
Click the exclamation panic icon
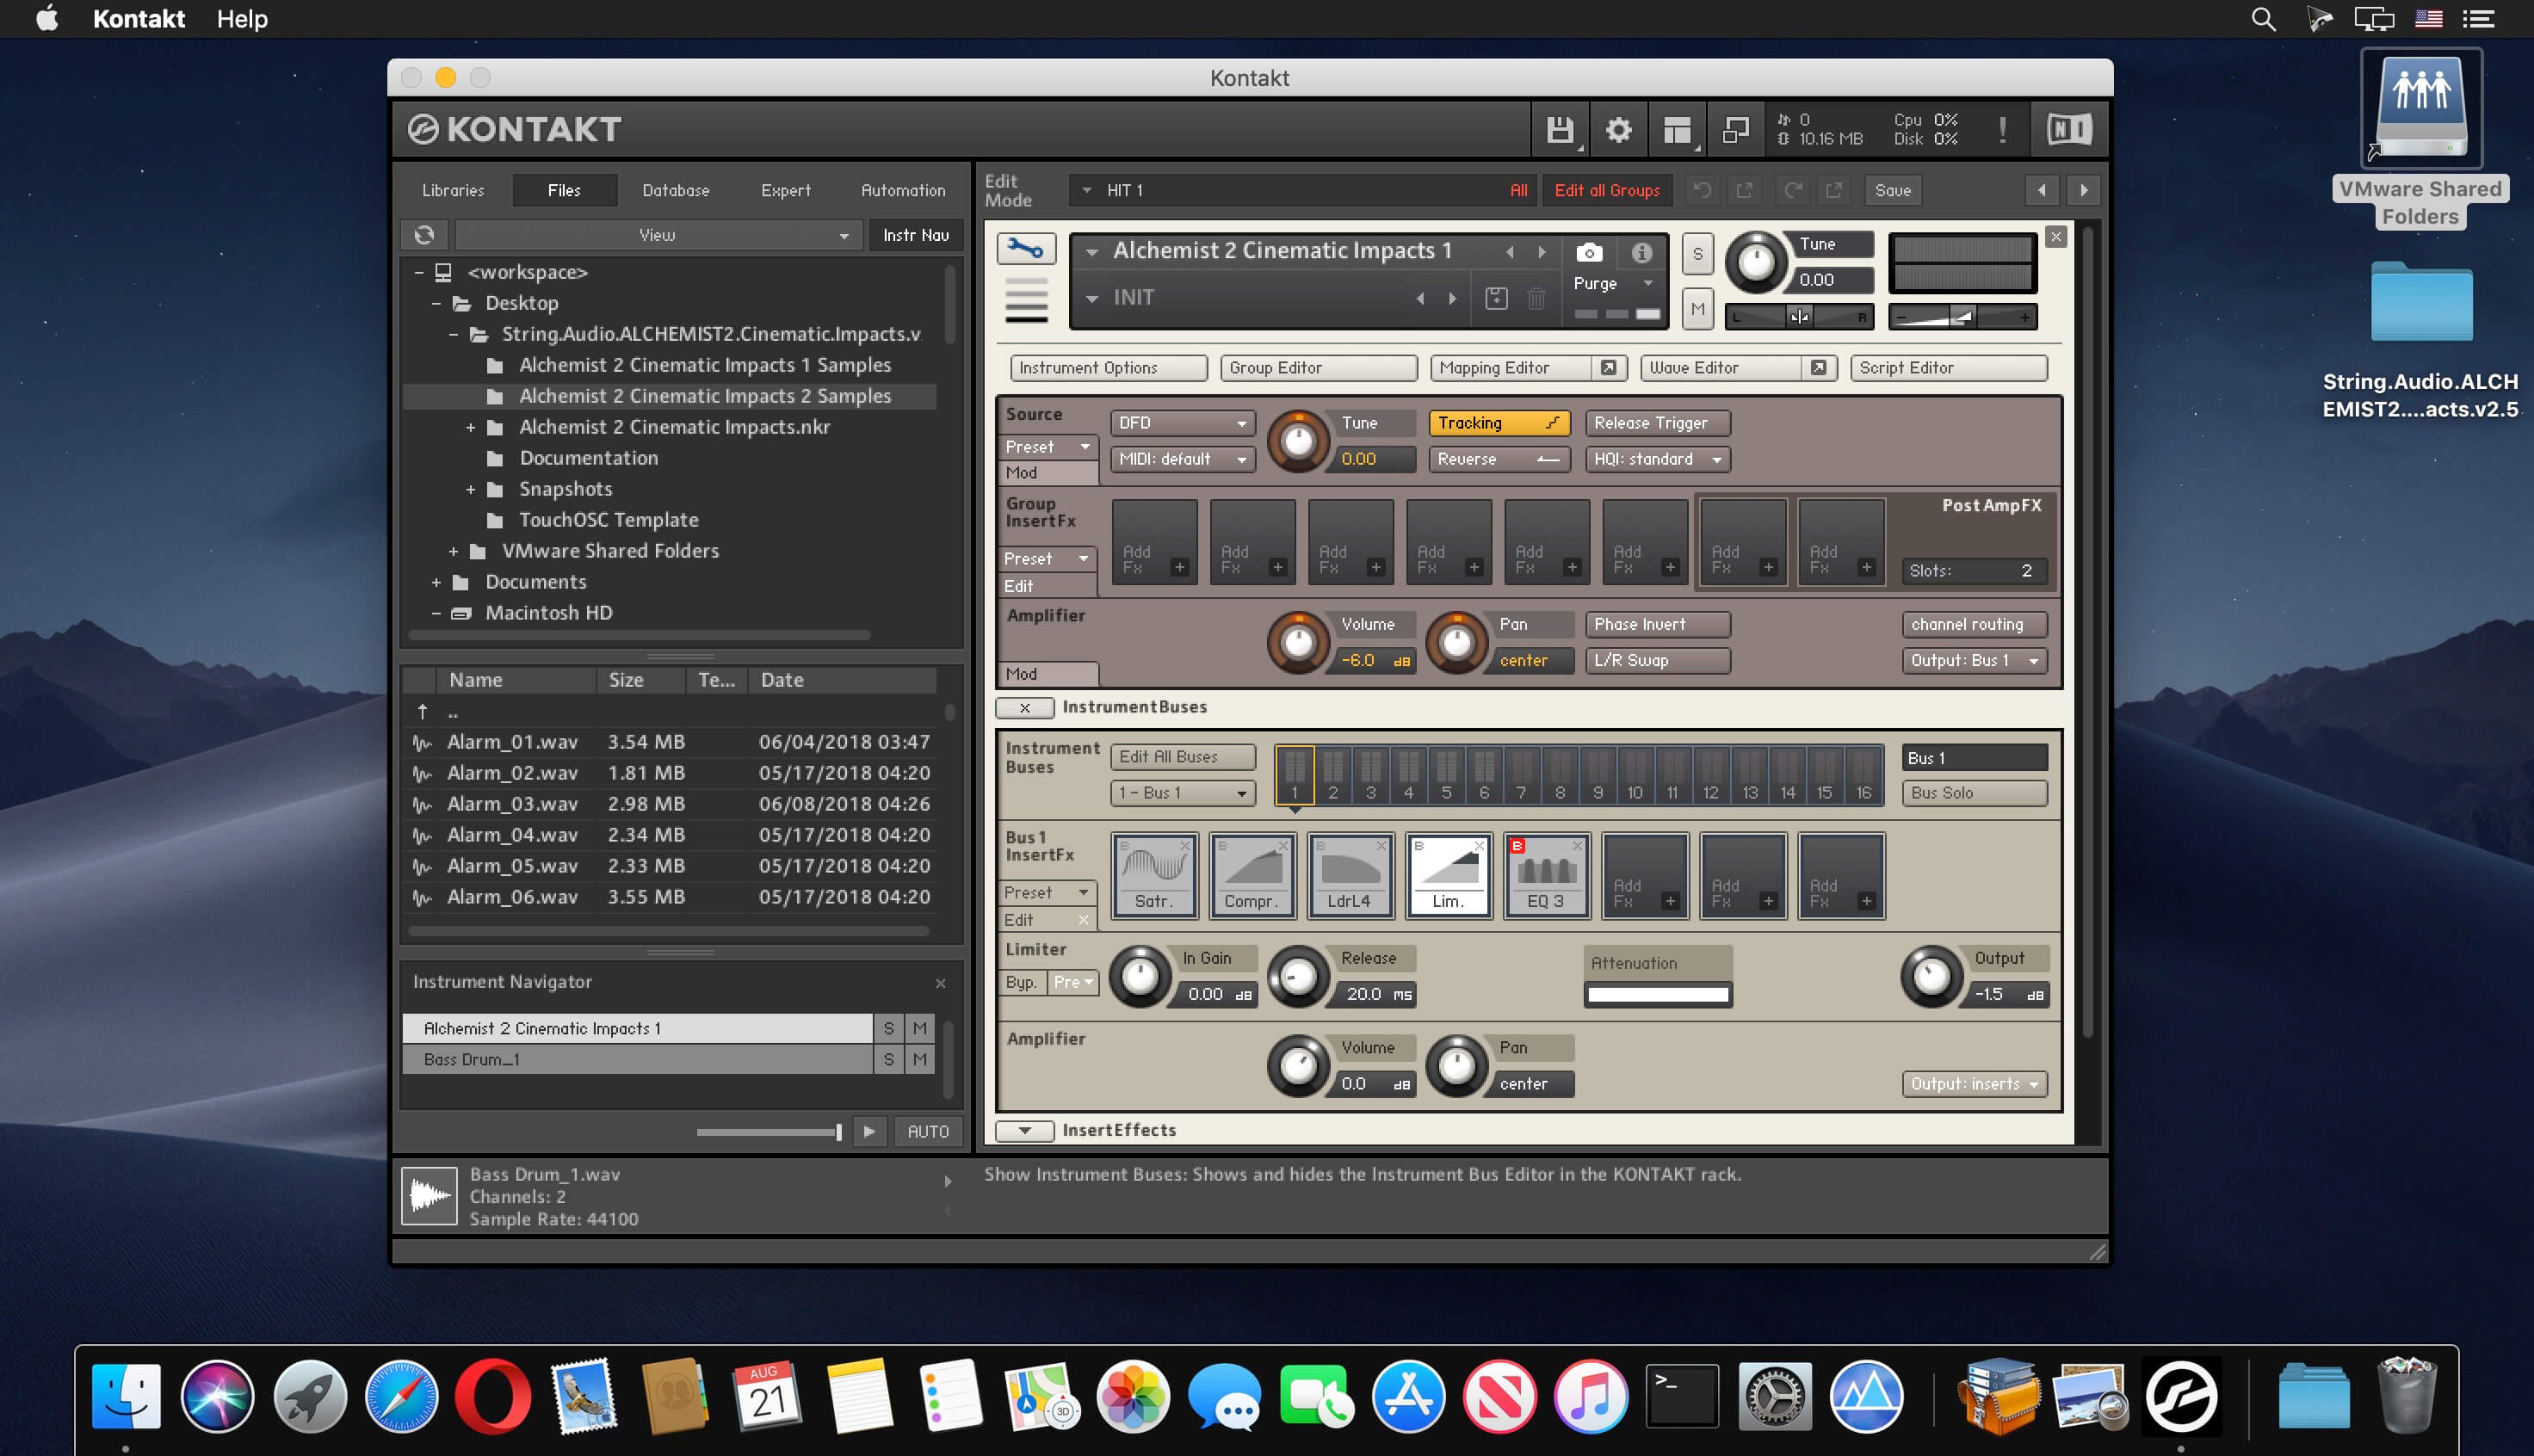(x=2002, y=130)
